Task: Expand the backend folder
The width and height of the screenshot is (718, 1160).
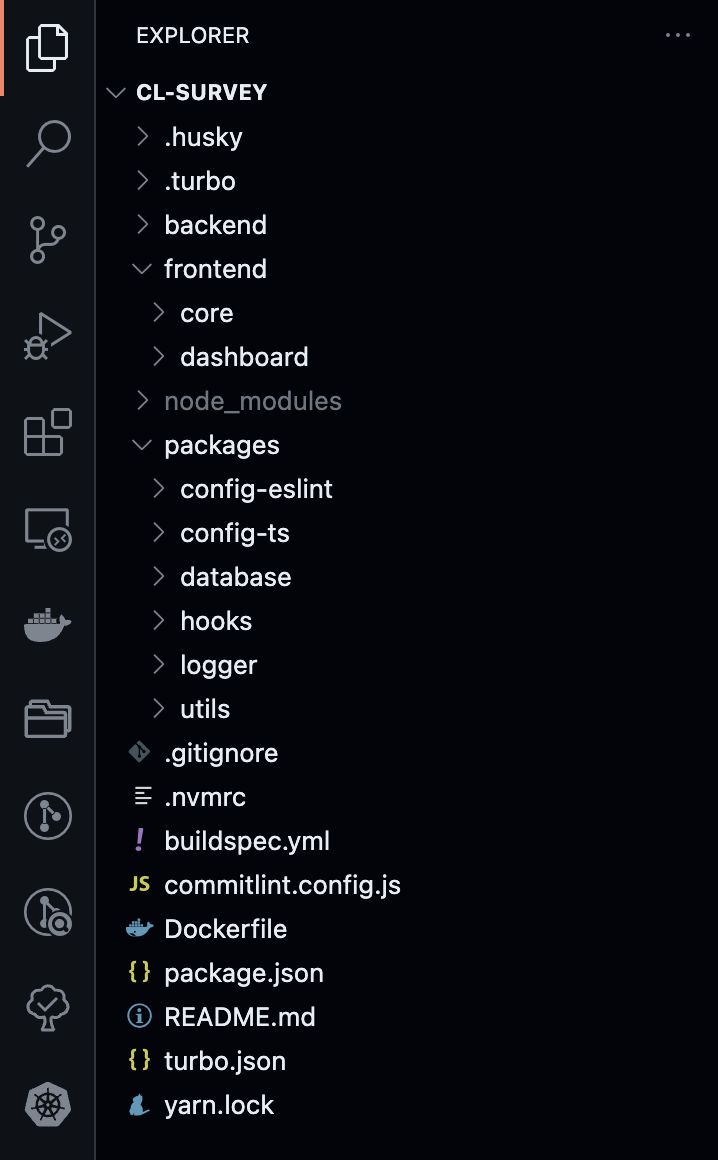Action: coord(215,225)
